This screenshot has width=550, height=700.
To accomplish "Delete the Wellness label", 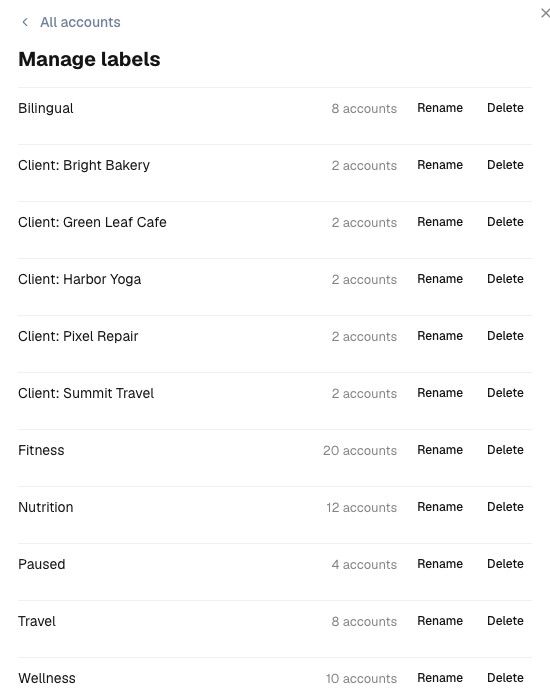I will tap(505, 678).
